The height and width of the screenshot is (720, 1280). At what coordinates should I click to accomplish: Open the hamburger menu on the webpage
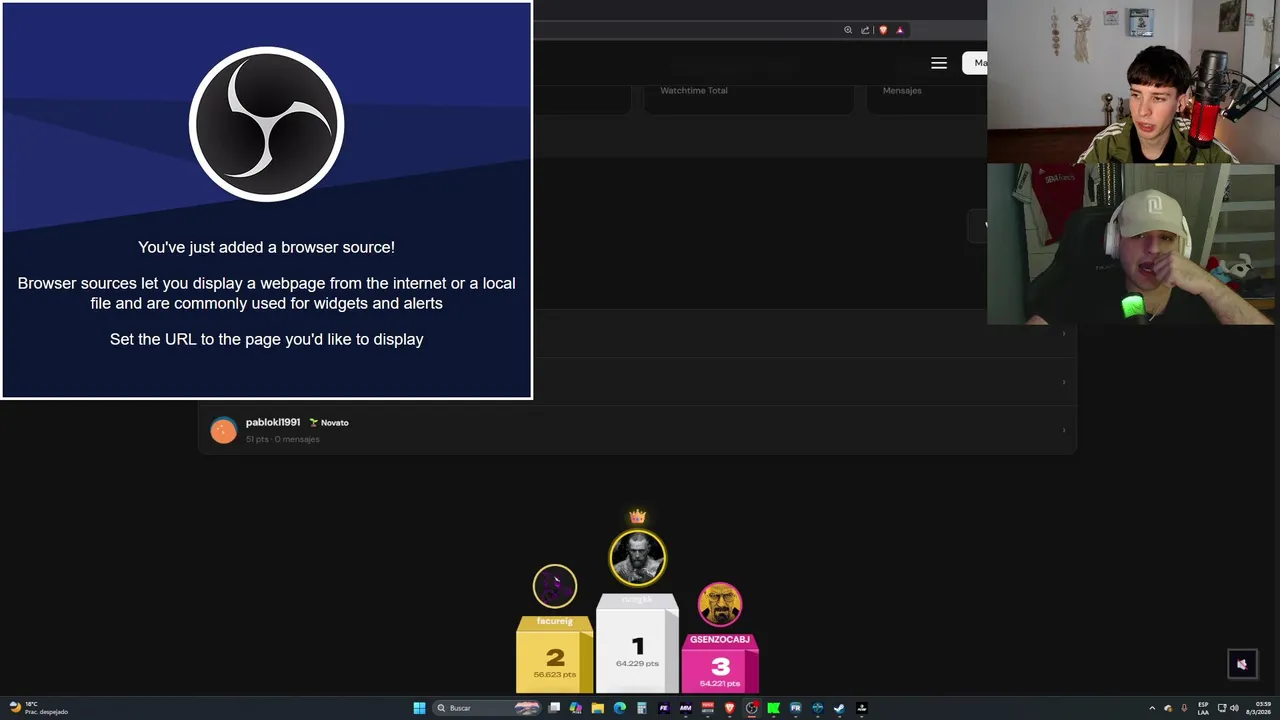tap(939, 63)
